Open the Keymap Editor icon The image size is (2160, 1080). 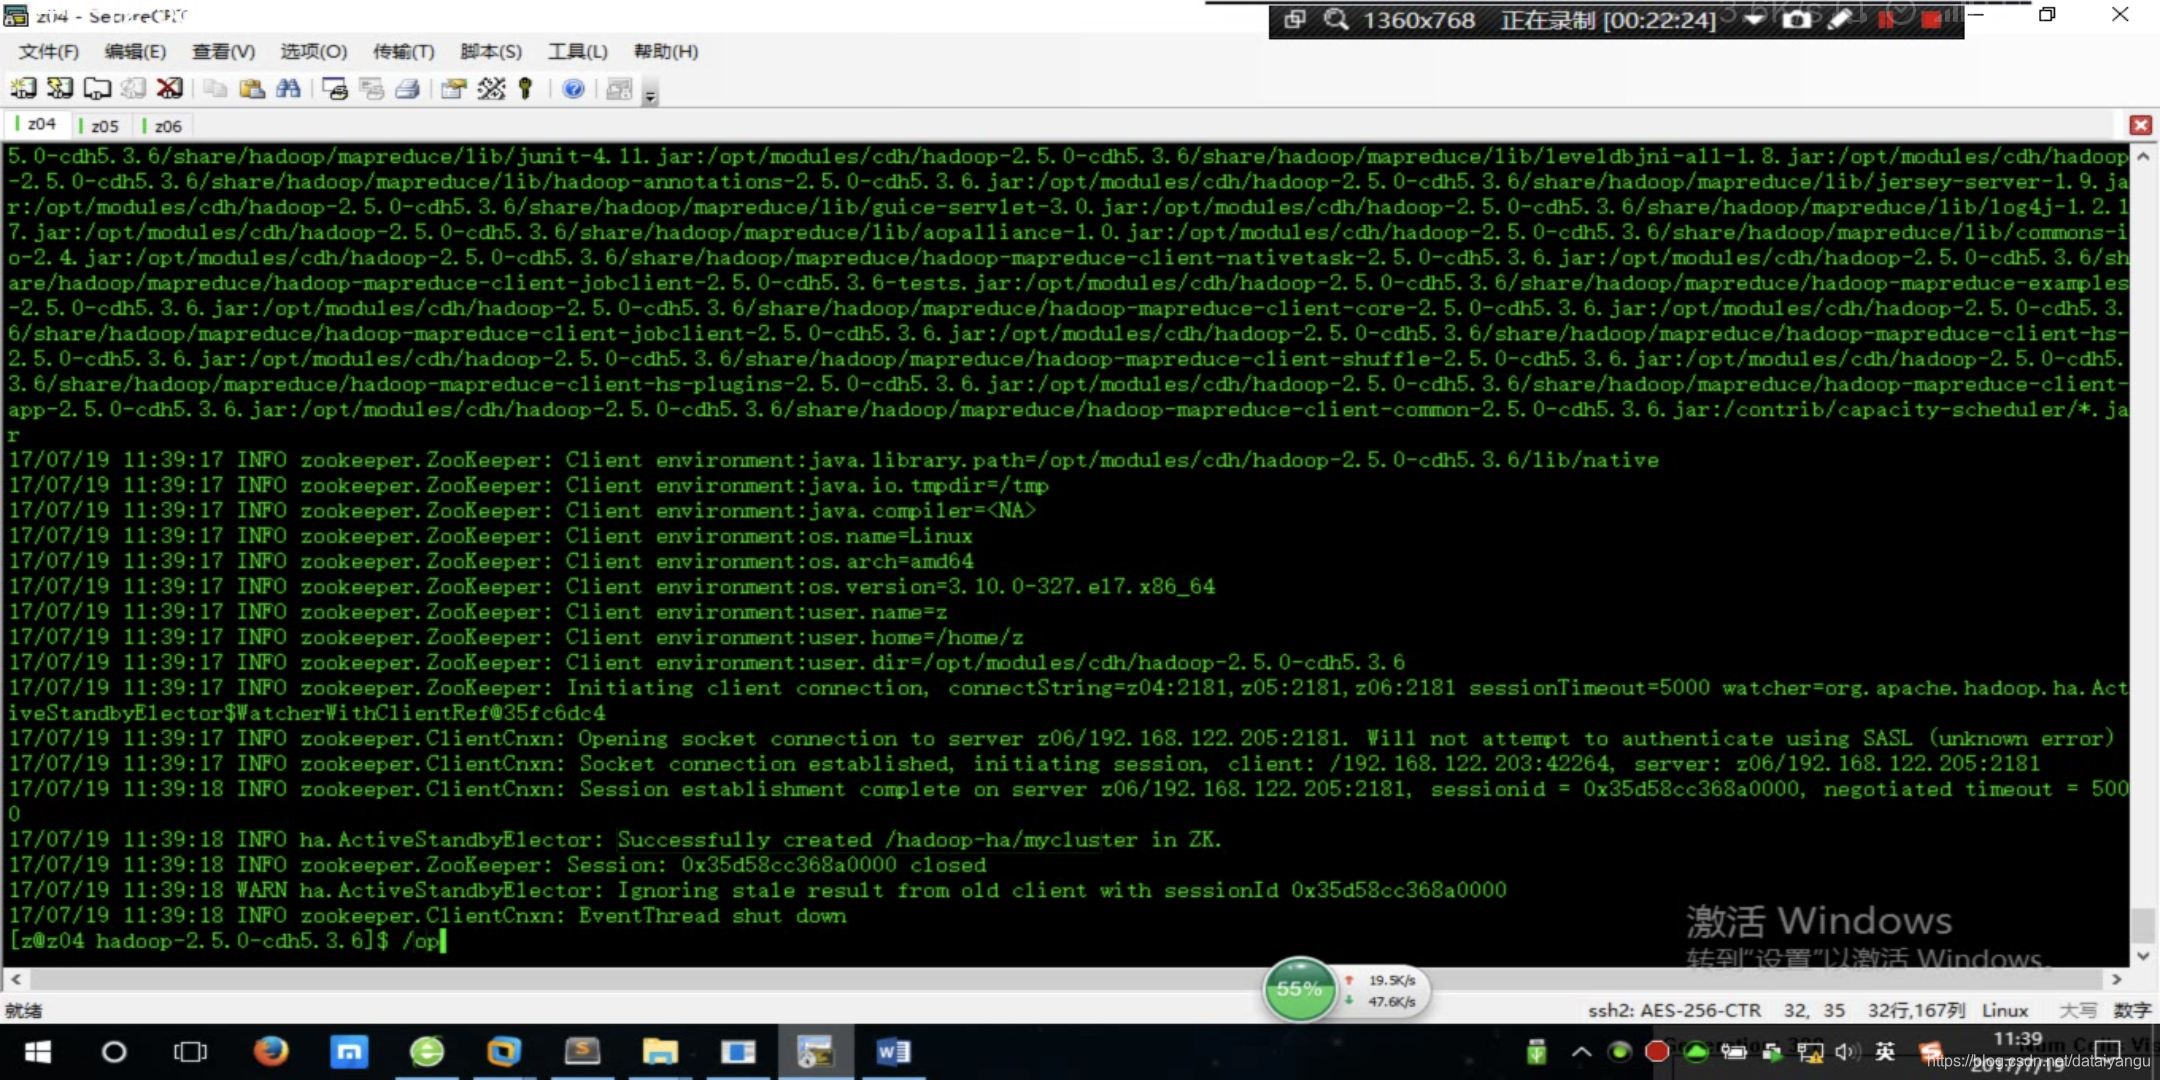coord(491,89)
